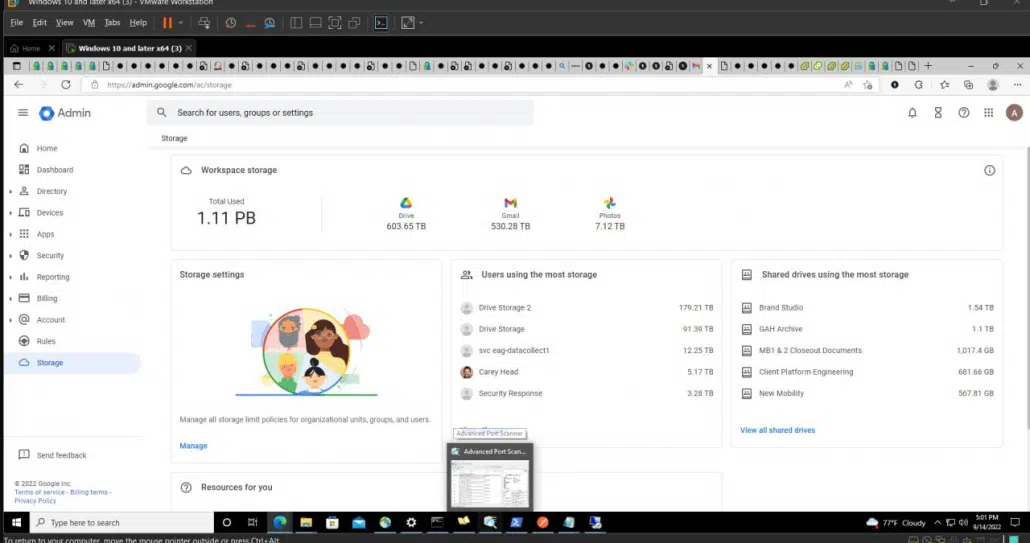The image size is (1030, 543).
Task: Open tasks hourglass icon in Admin console
Action: point(938,113)
